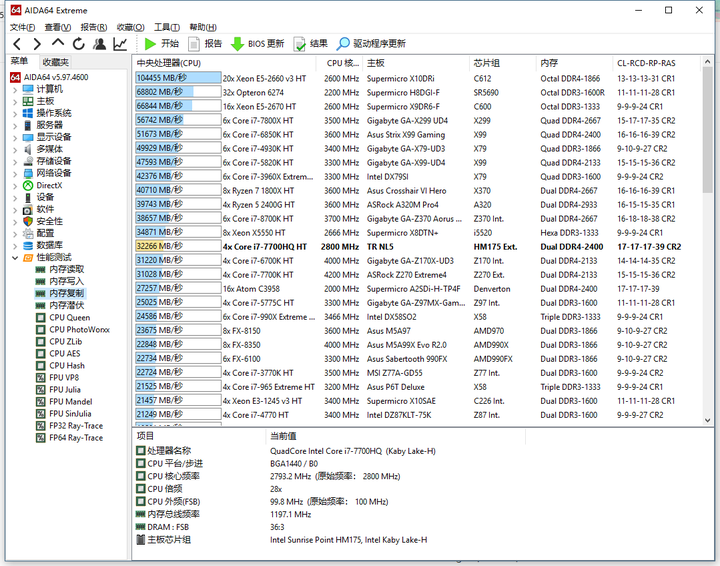The height and width of the screenshot is (566, 720).
Task: Collapse the 性能测试 tree node
Action: 15,258
